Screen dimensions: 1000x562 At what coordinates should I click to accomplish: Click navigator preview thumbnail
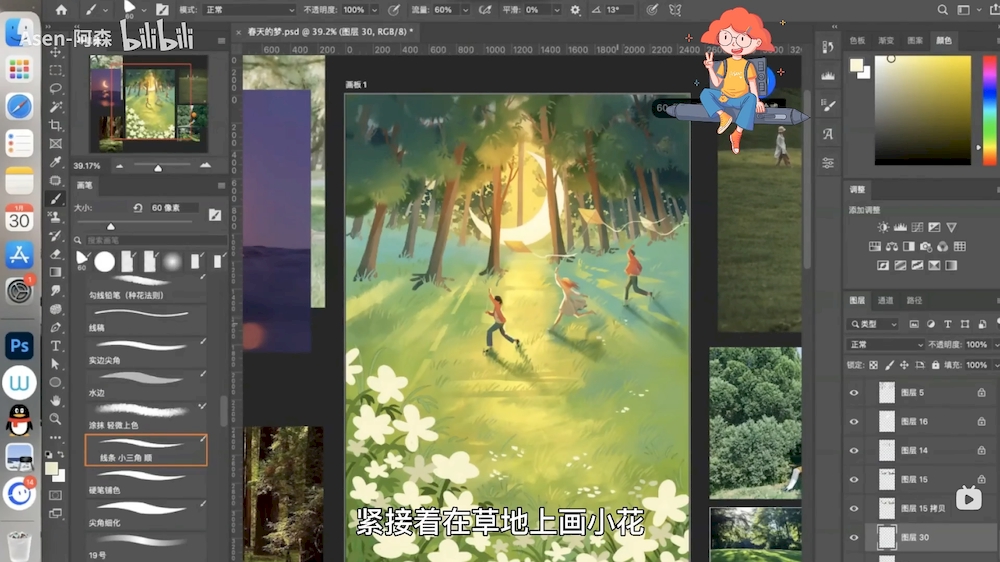coord(149,103)
